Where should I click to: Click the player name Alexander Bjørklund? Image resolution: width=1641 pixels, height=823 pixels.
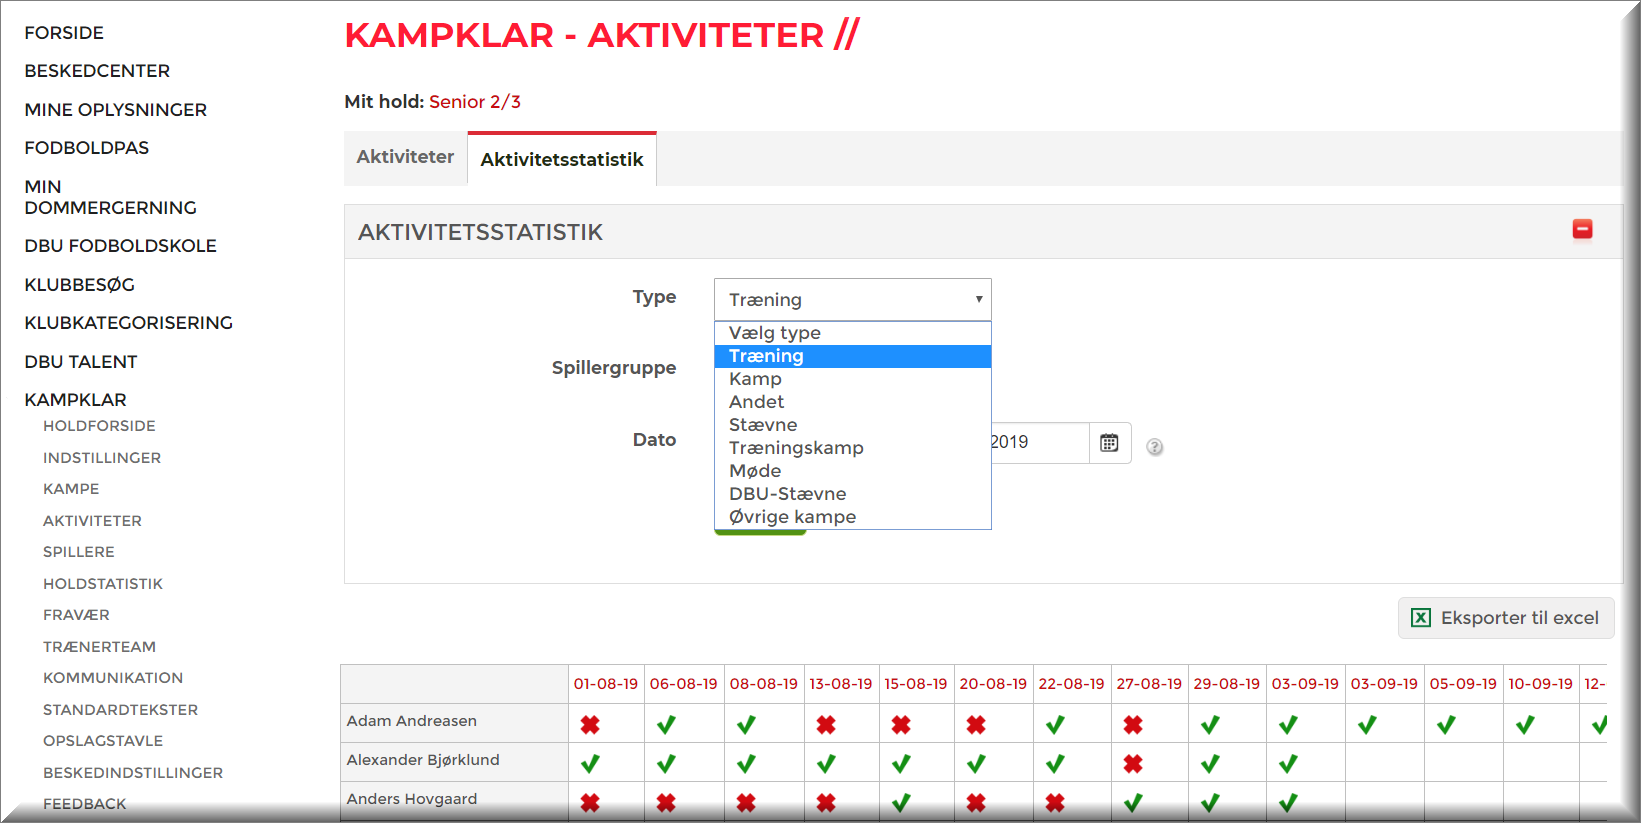423,760
